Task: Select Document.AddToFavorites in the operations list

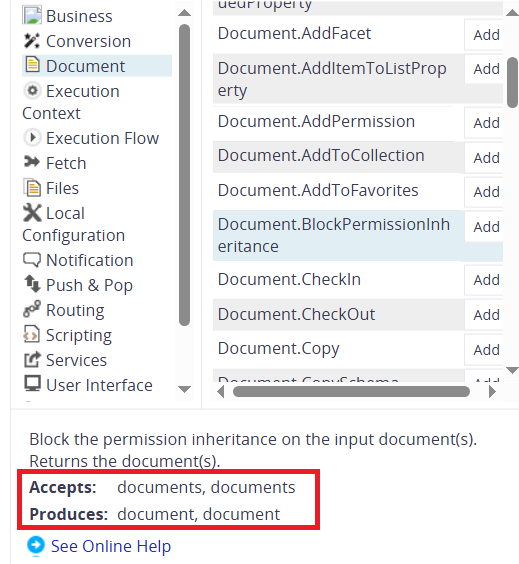Action: pyautogui.click(x=318, y=190)
